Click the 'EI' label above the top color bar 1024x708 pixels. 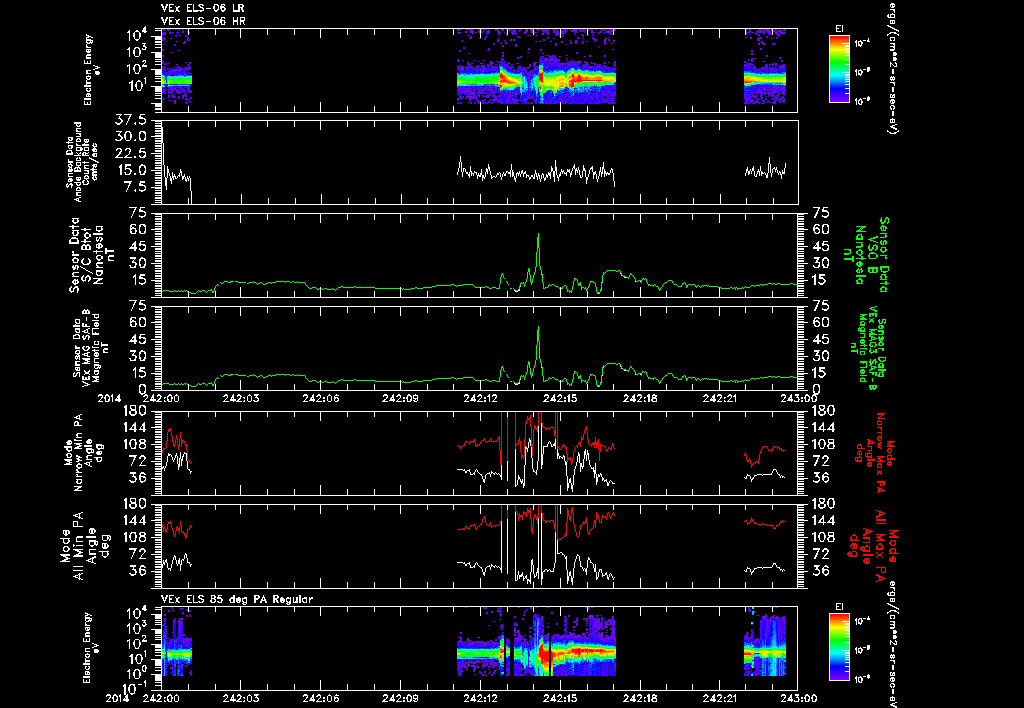click(x=839, y=28)
